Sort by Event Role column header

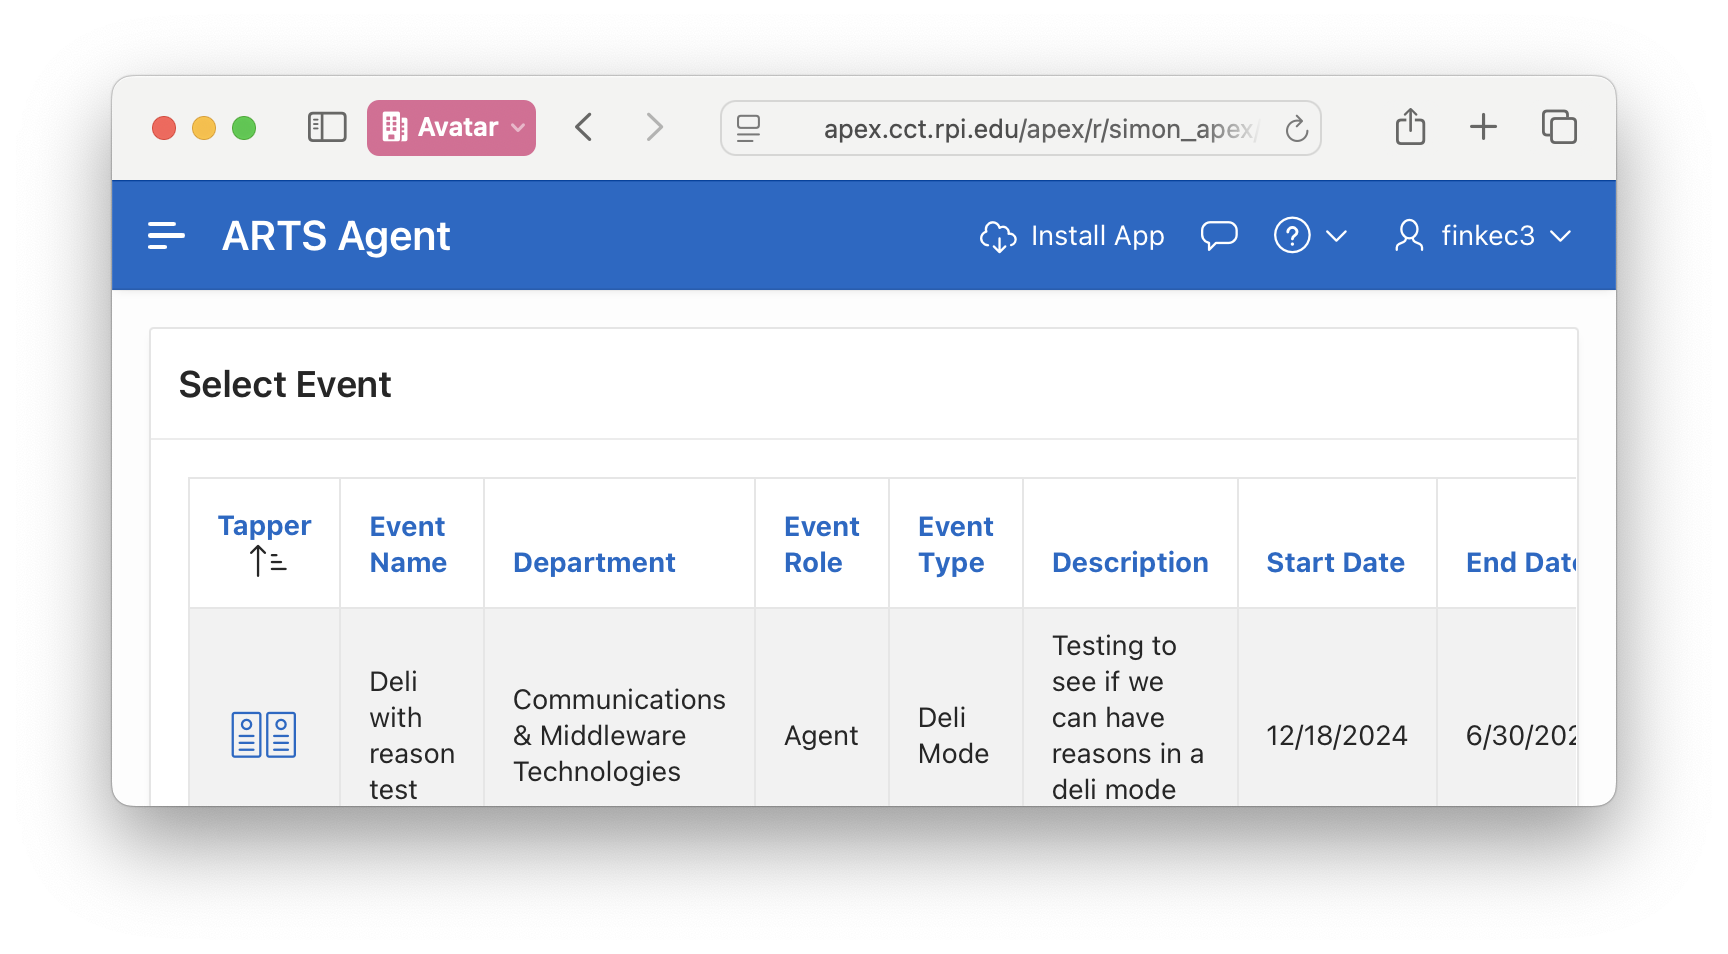pos(821,544)
